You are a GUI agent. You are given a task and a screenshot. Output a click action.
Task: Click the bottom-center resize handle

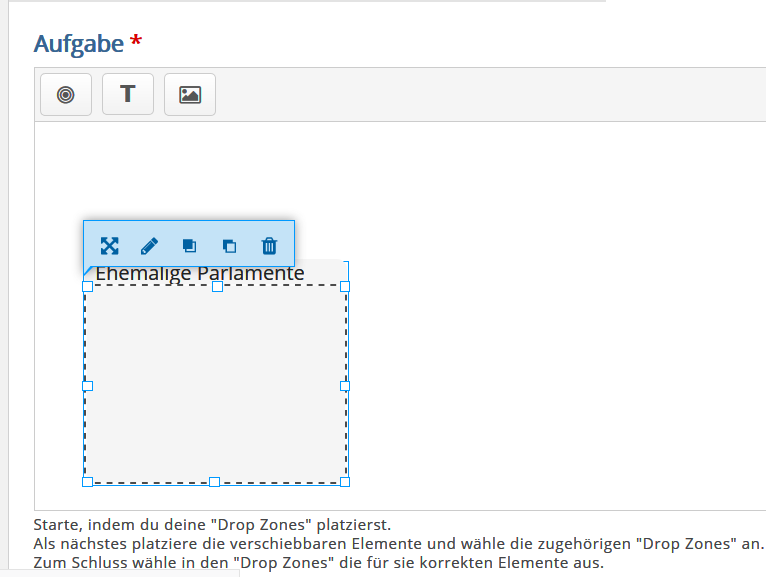(x=214, y=482)
